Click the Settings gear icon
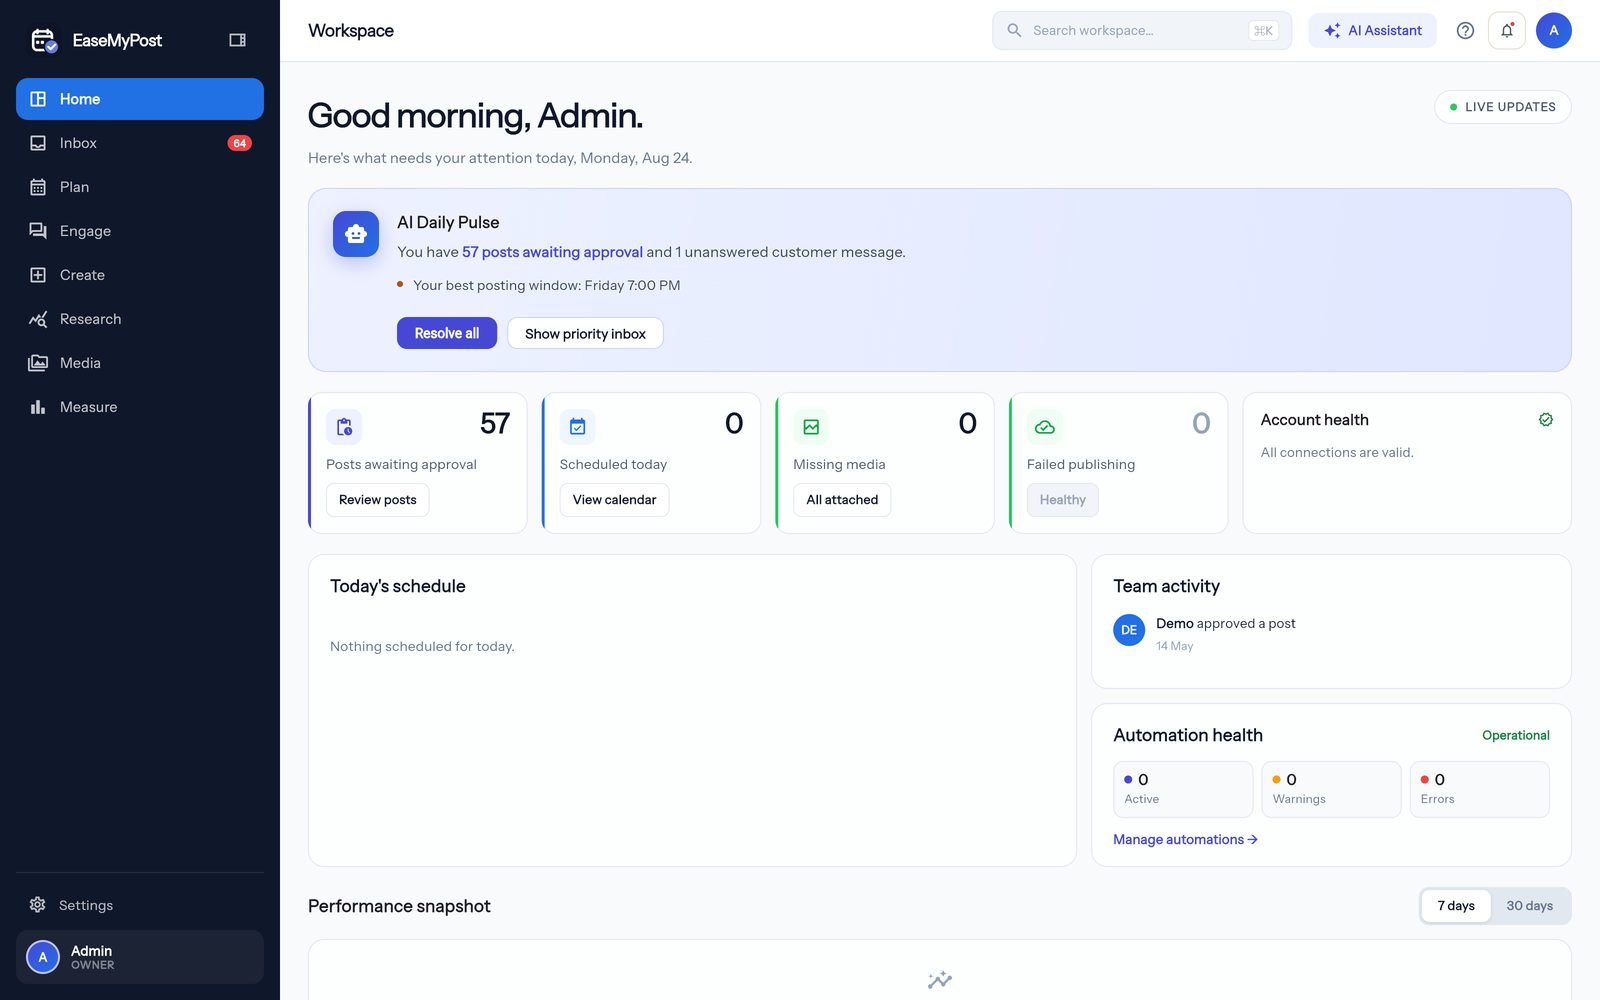Screen dimensions: 1600x1000 coord(38,905)
